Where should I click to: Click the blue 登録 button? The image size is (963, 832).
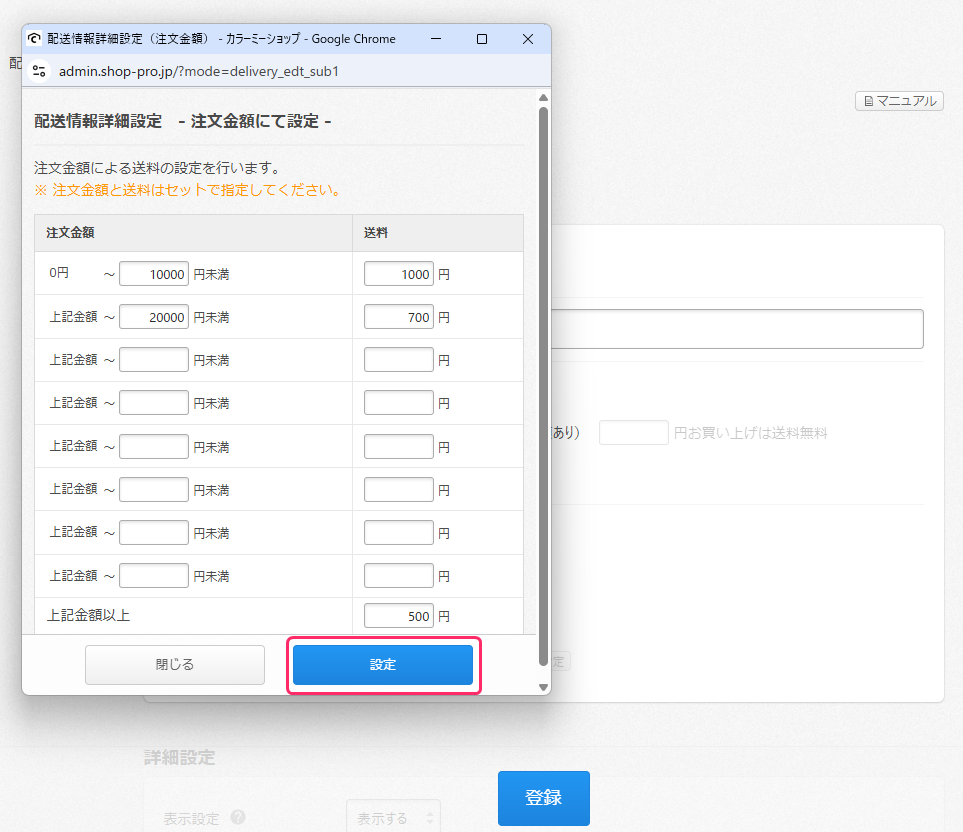pyautogui.click(x=543, y=798)
